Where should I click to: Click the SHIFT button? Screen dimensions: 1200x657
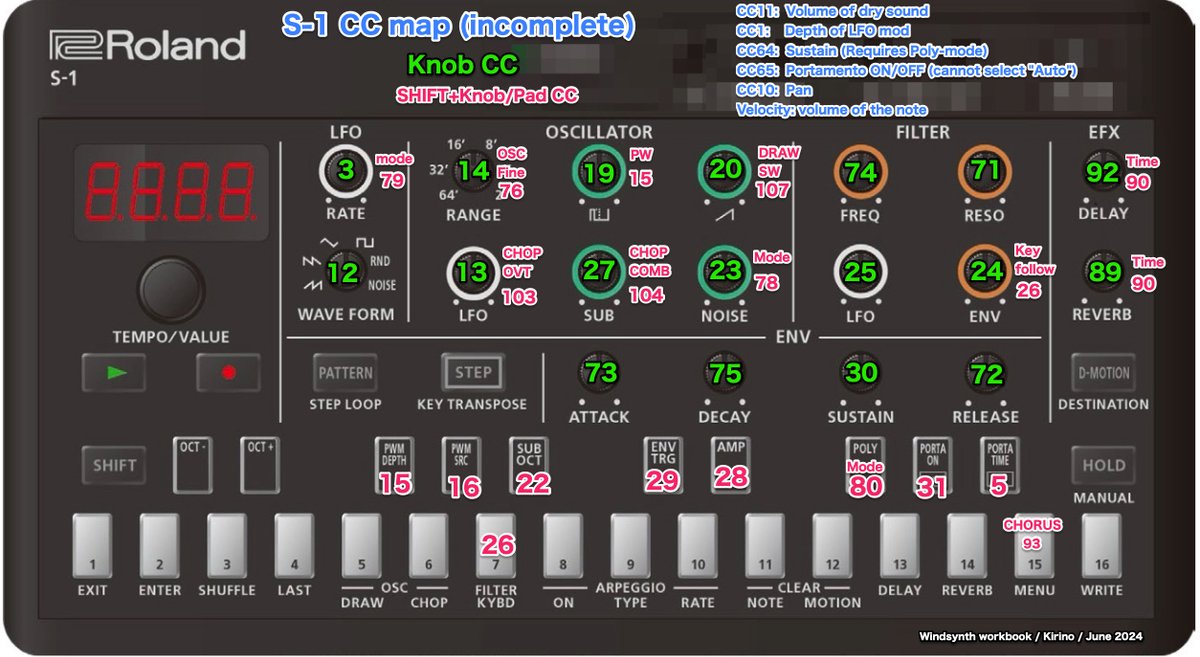[x=114, y=465]
